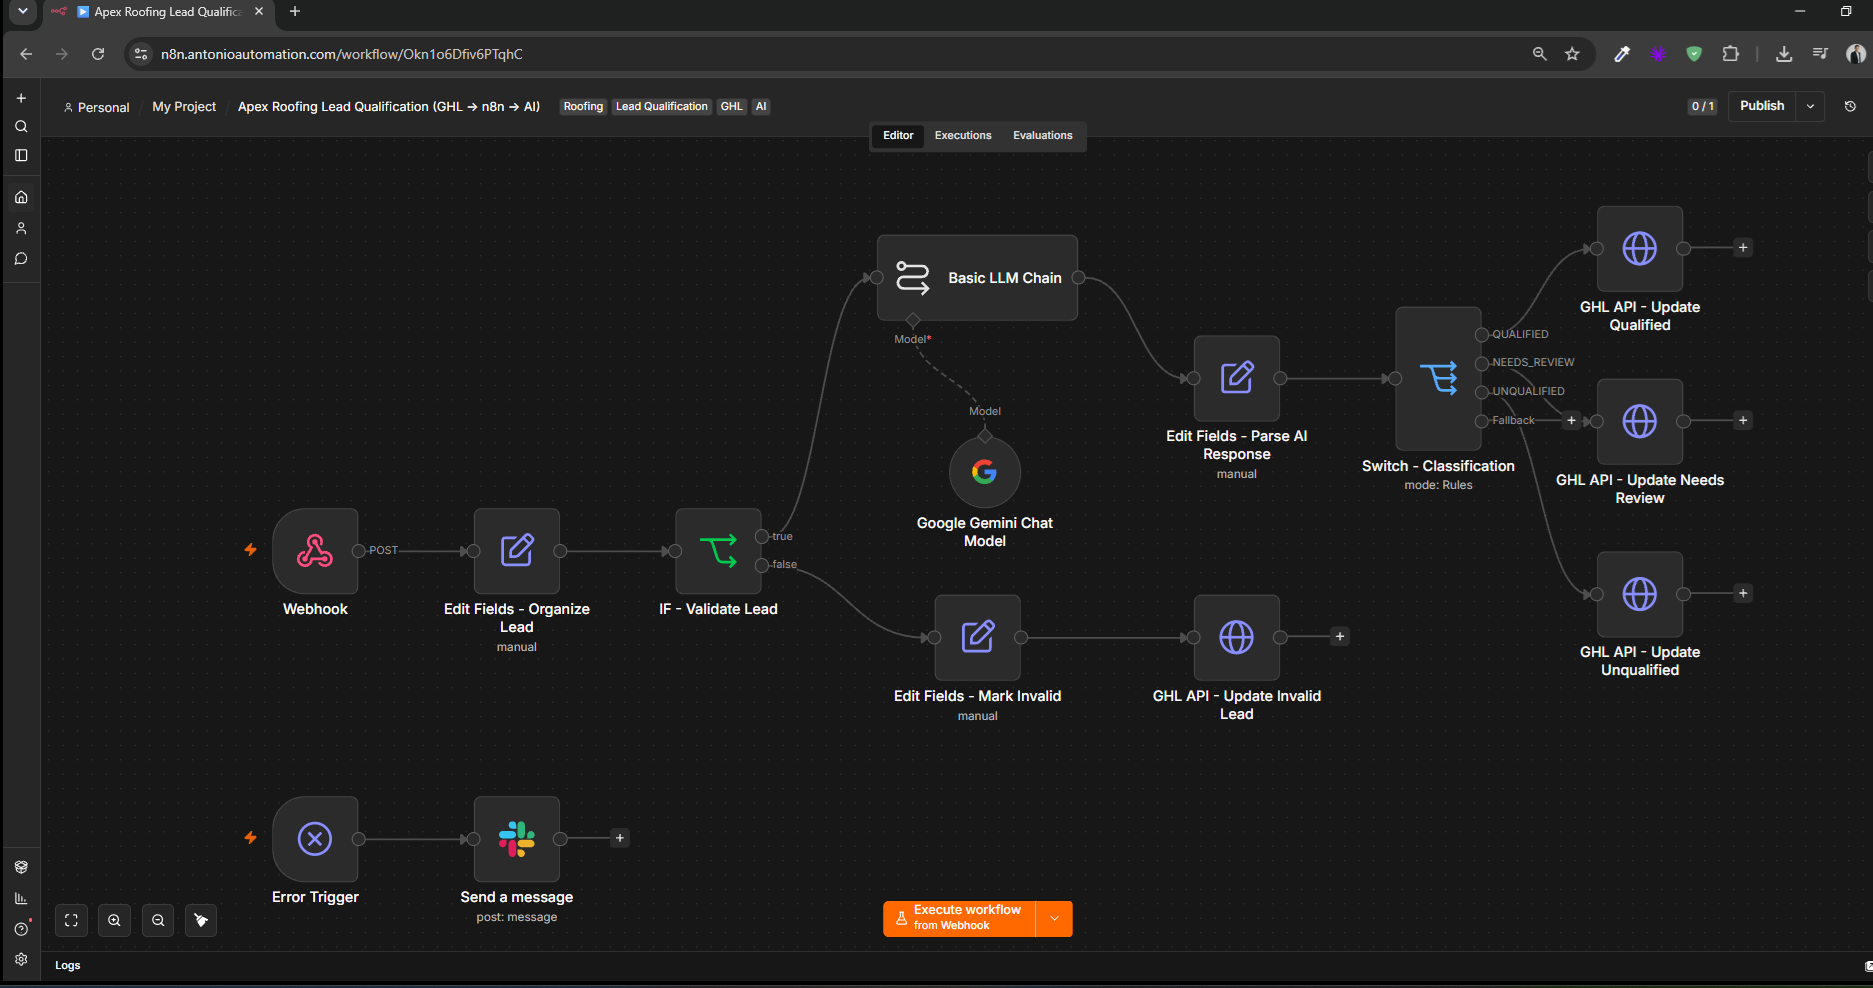The height and width of the screenshot is (988, 1873).
Task: Add node after Send a message
Action: tap(620, 838)
